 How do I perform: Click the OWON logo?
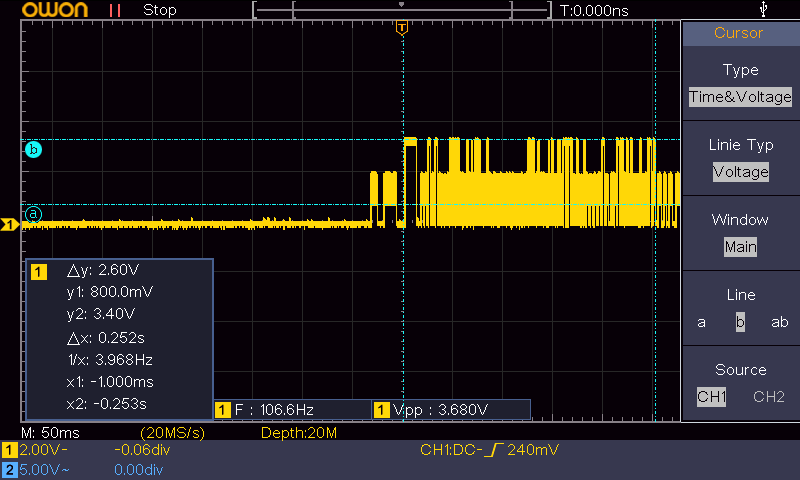point(55,10)
